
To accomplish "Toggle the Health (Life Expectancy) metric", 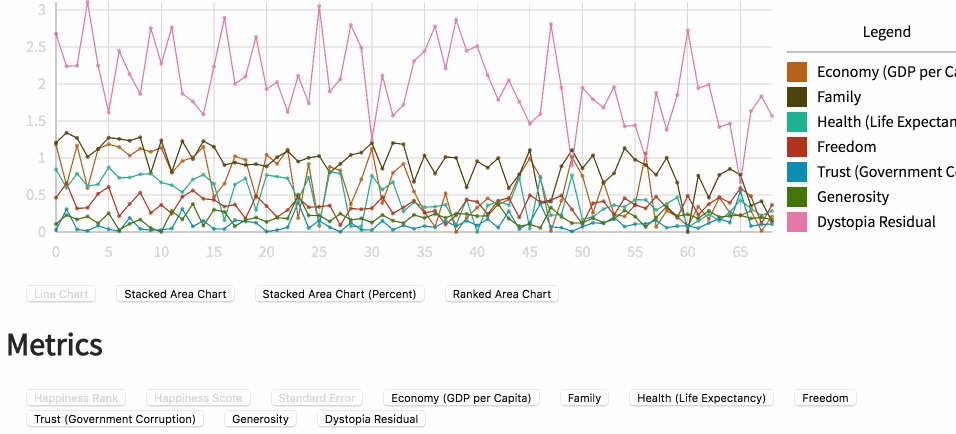I will (701, 398).
